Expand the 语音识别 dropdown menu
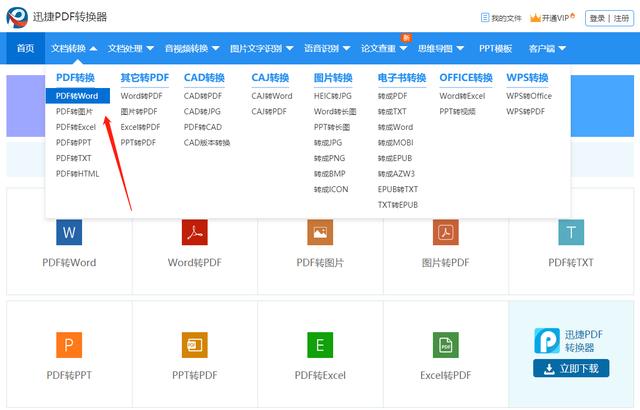This screenshot has height=410, width=640. pos(327,49)
